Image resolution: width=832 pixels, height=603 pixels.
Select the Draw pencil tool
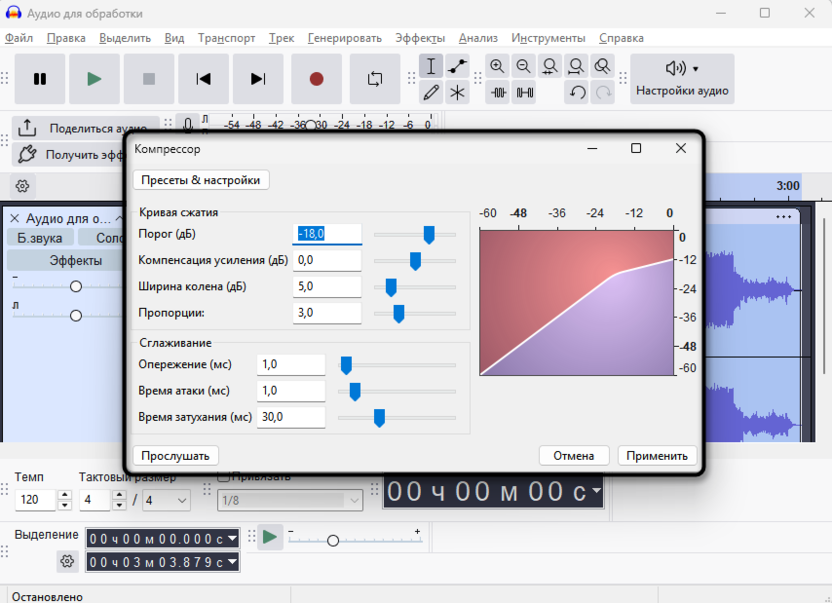431,93
